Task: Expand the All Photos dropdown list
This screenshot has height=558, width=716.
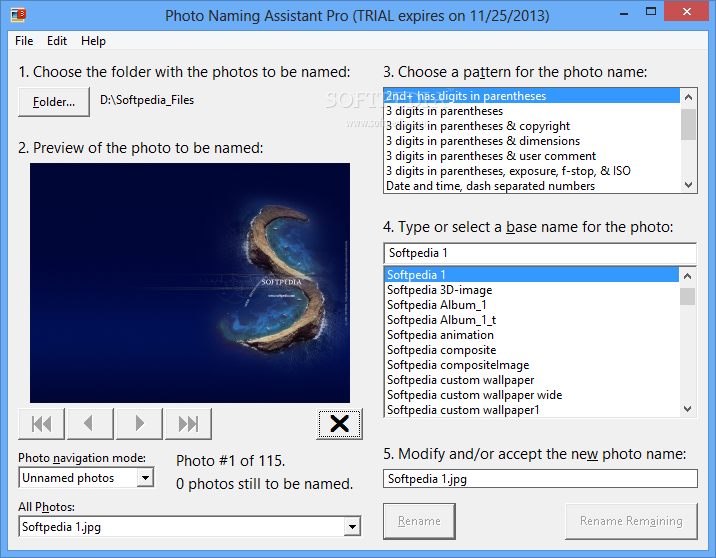Action: pos(351,526)
